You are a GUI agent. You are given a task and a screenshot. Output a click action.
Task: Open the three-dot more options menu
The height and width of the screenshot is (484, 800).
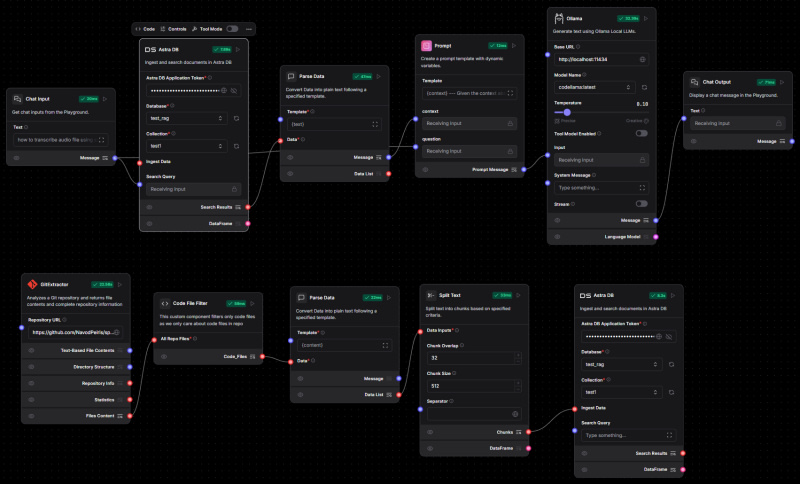pos(249,29)
